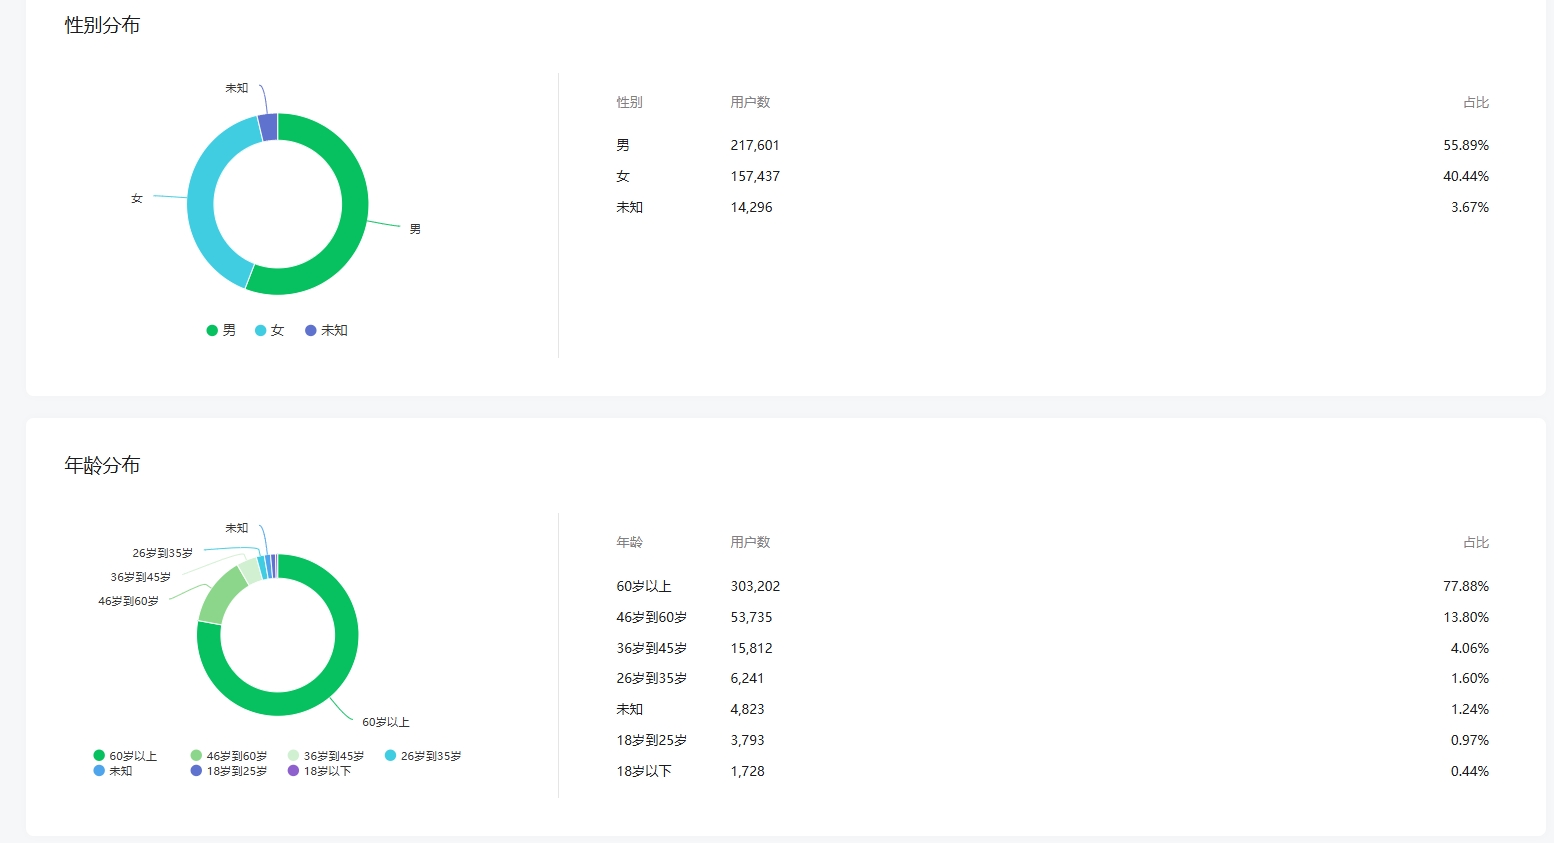Toggle the 60岁以上 legend entry
Image resolution: width=1554 pixels, height=843 pixels.
126,756
